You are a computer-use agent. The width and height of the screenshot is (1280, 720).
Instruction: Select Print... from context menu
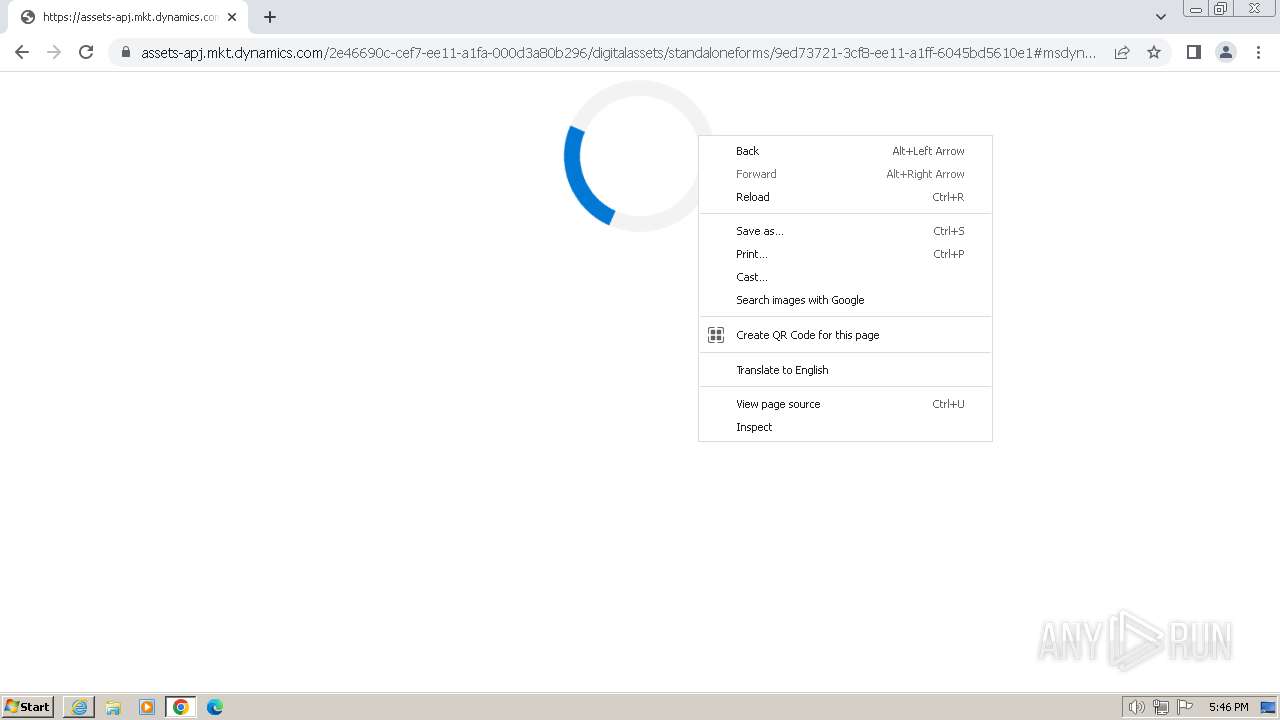[x=845, y=254]
